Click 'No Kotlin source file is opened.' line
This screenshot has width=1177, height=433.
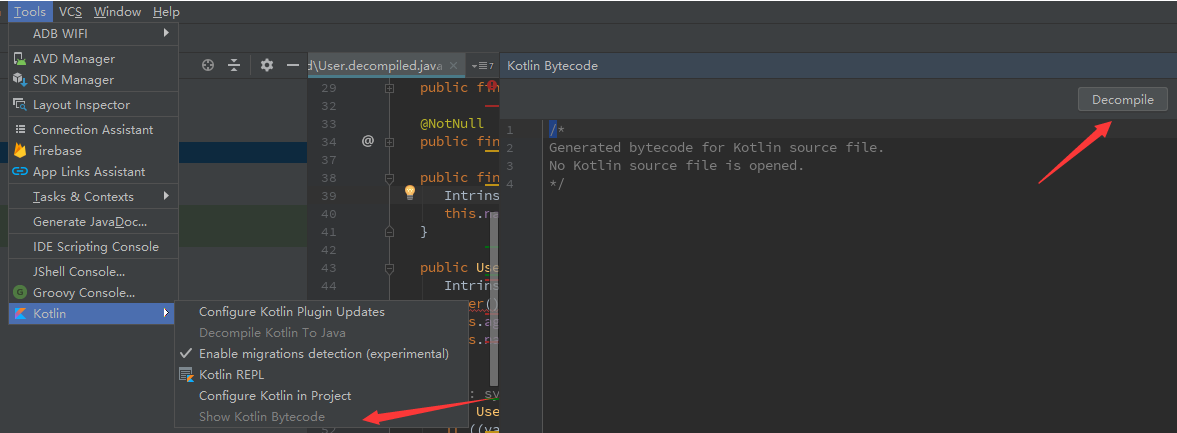click(676, 165)
